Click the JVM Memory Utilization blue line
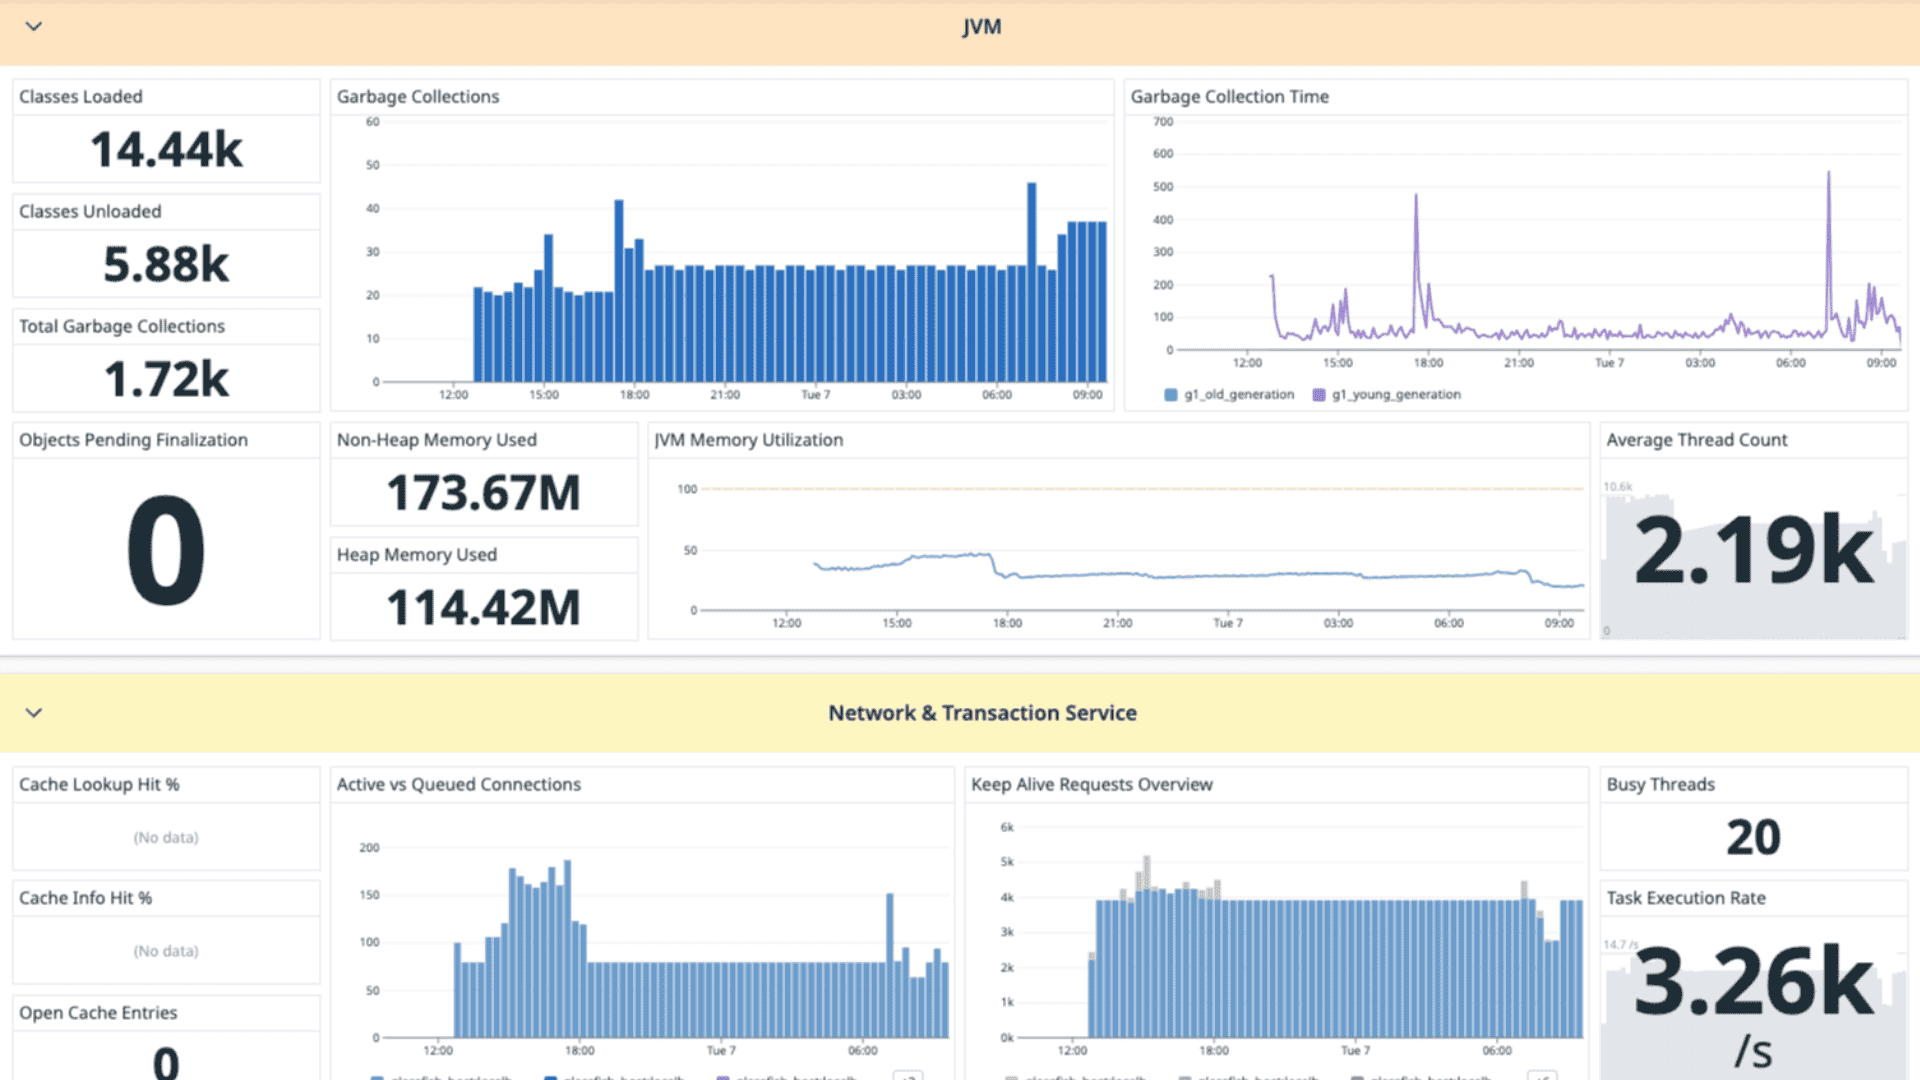The image size is (1920, 1080). (x=1200, y=575)
